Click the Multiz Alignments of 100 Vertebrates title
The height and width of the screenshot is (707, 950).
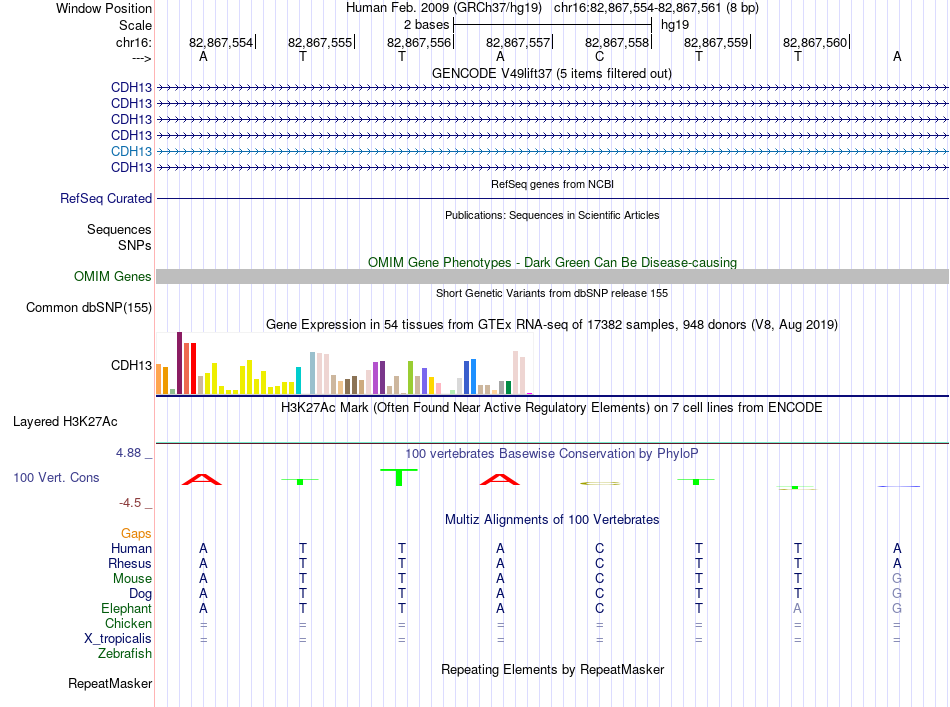point(552,520)
